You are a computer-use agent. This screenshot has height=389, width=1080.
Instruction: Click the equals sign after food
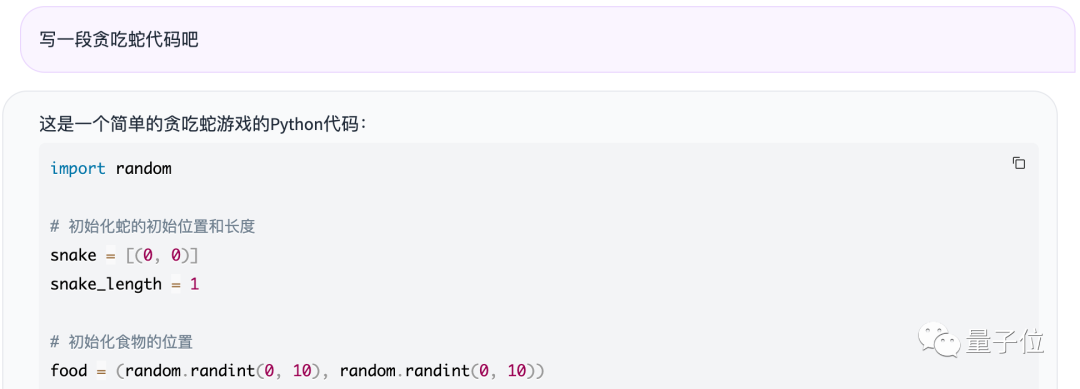[101, 371]
